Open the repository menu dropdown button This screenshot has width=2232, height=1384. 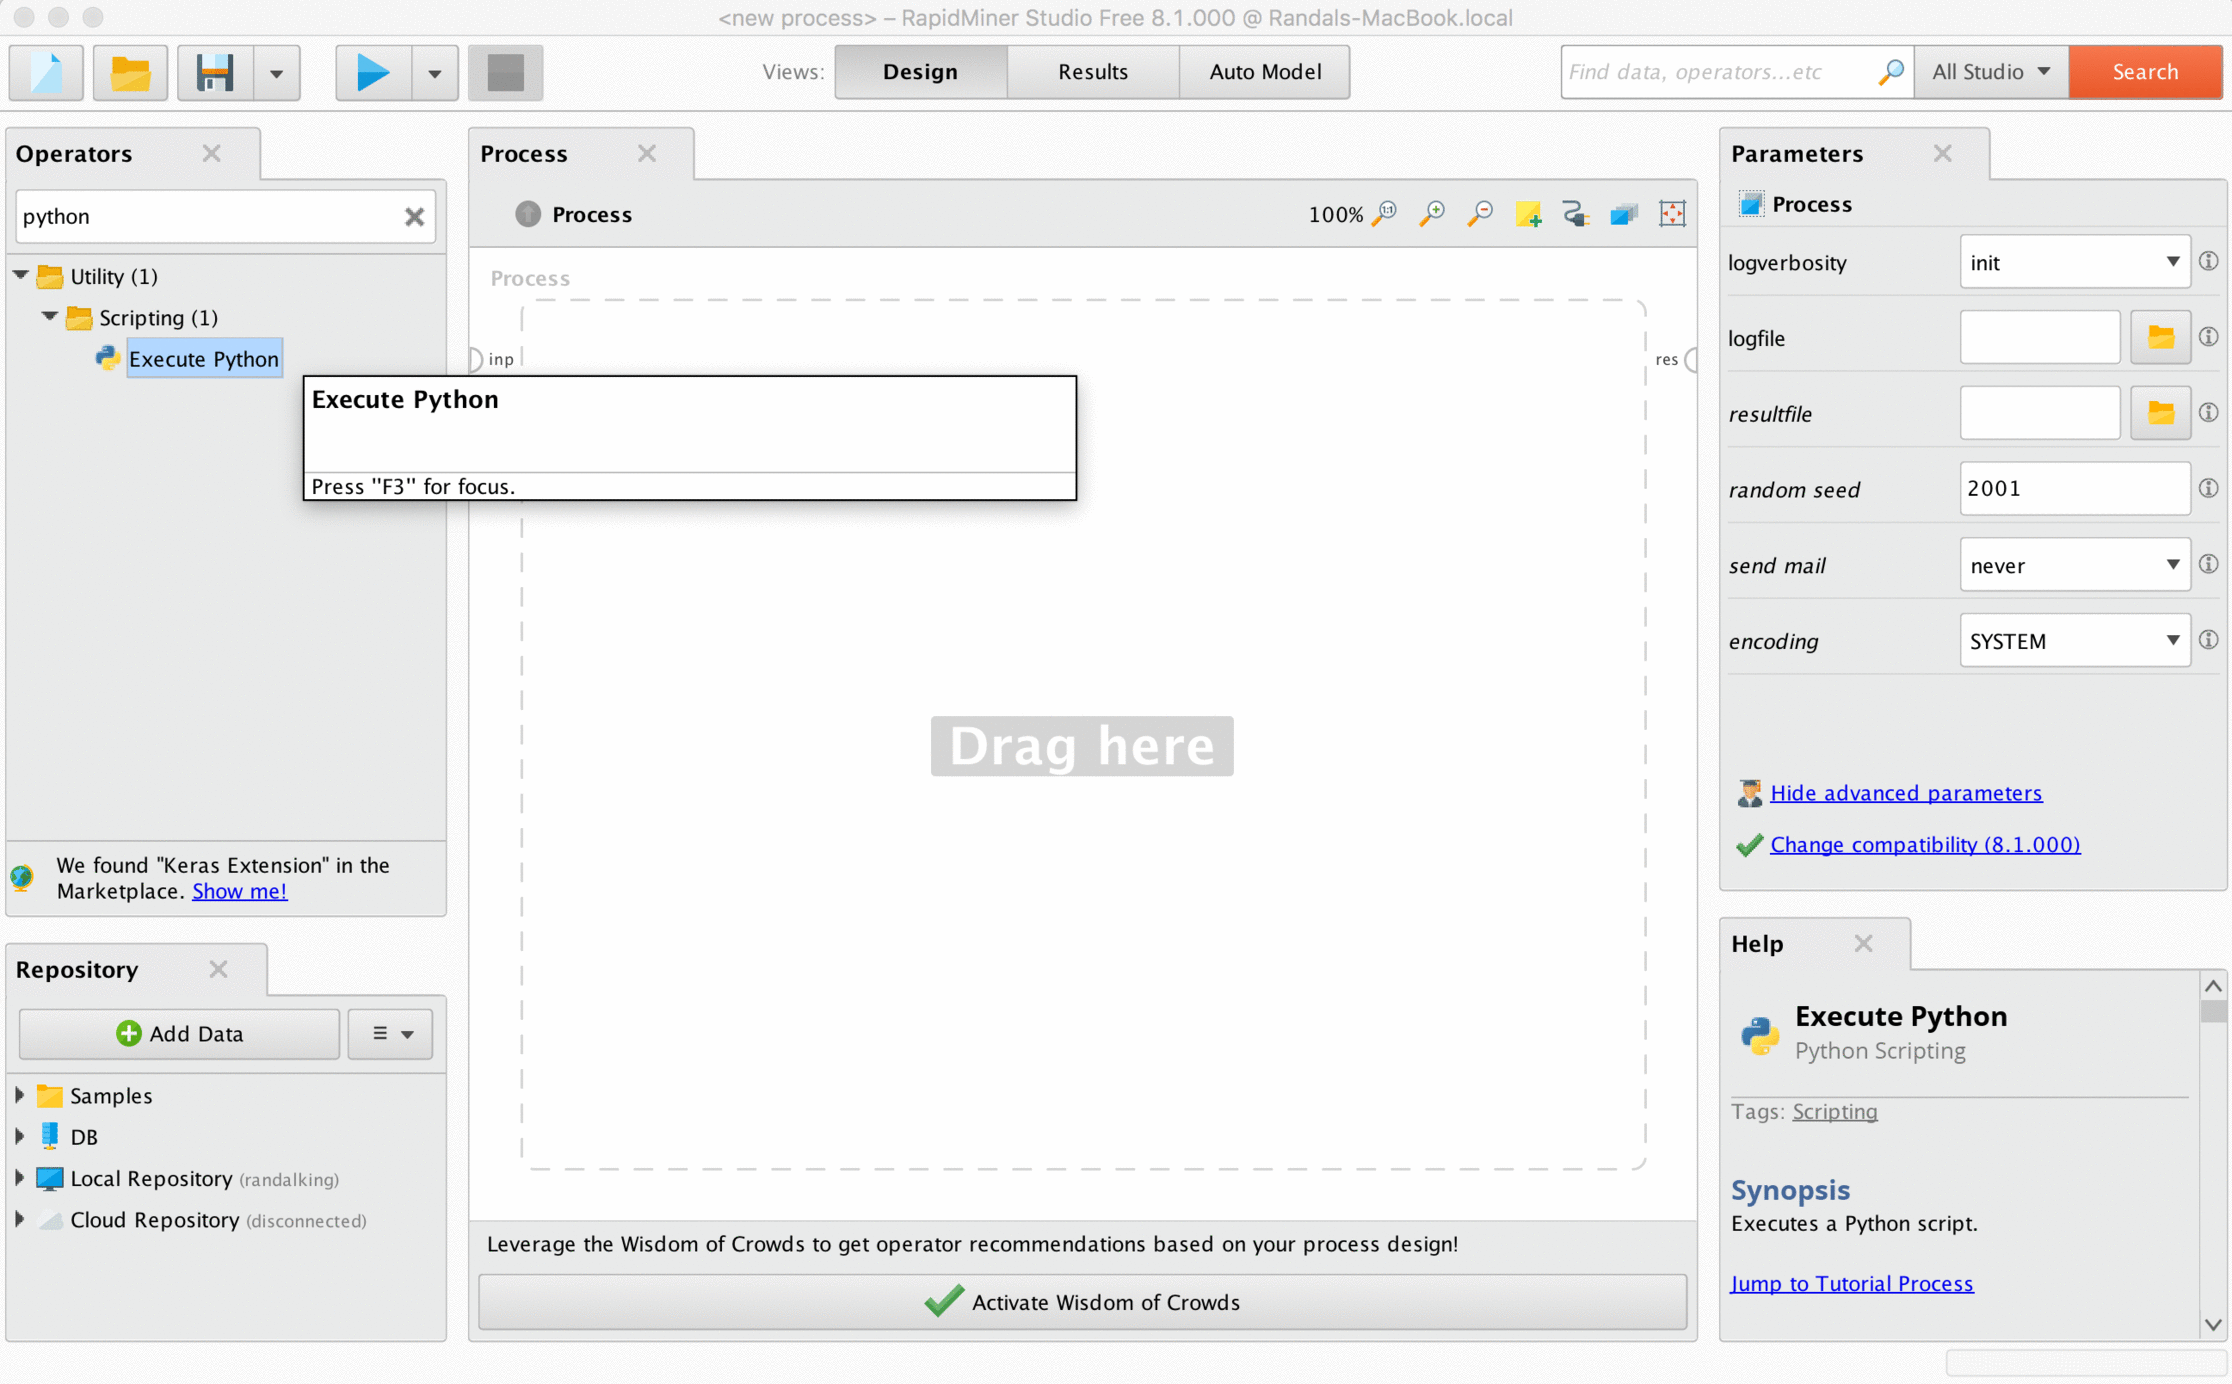pos(391,1033)
